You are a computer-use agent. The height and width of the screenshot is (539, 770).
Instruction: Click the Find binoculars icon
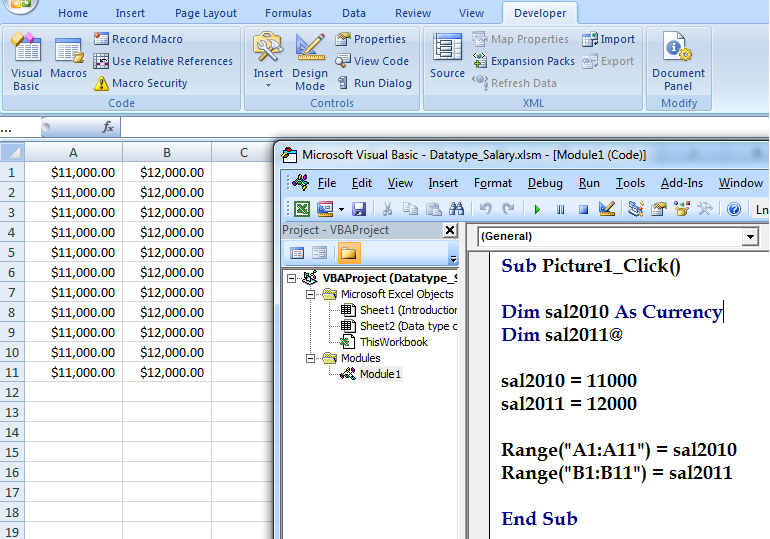point(456,209)
